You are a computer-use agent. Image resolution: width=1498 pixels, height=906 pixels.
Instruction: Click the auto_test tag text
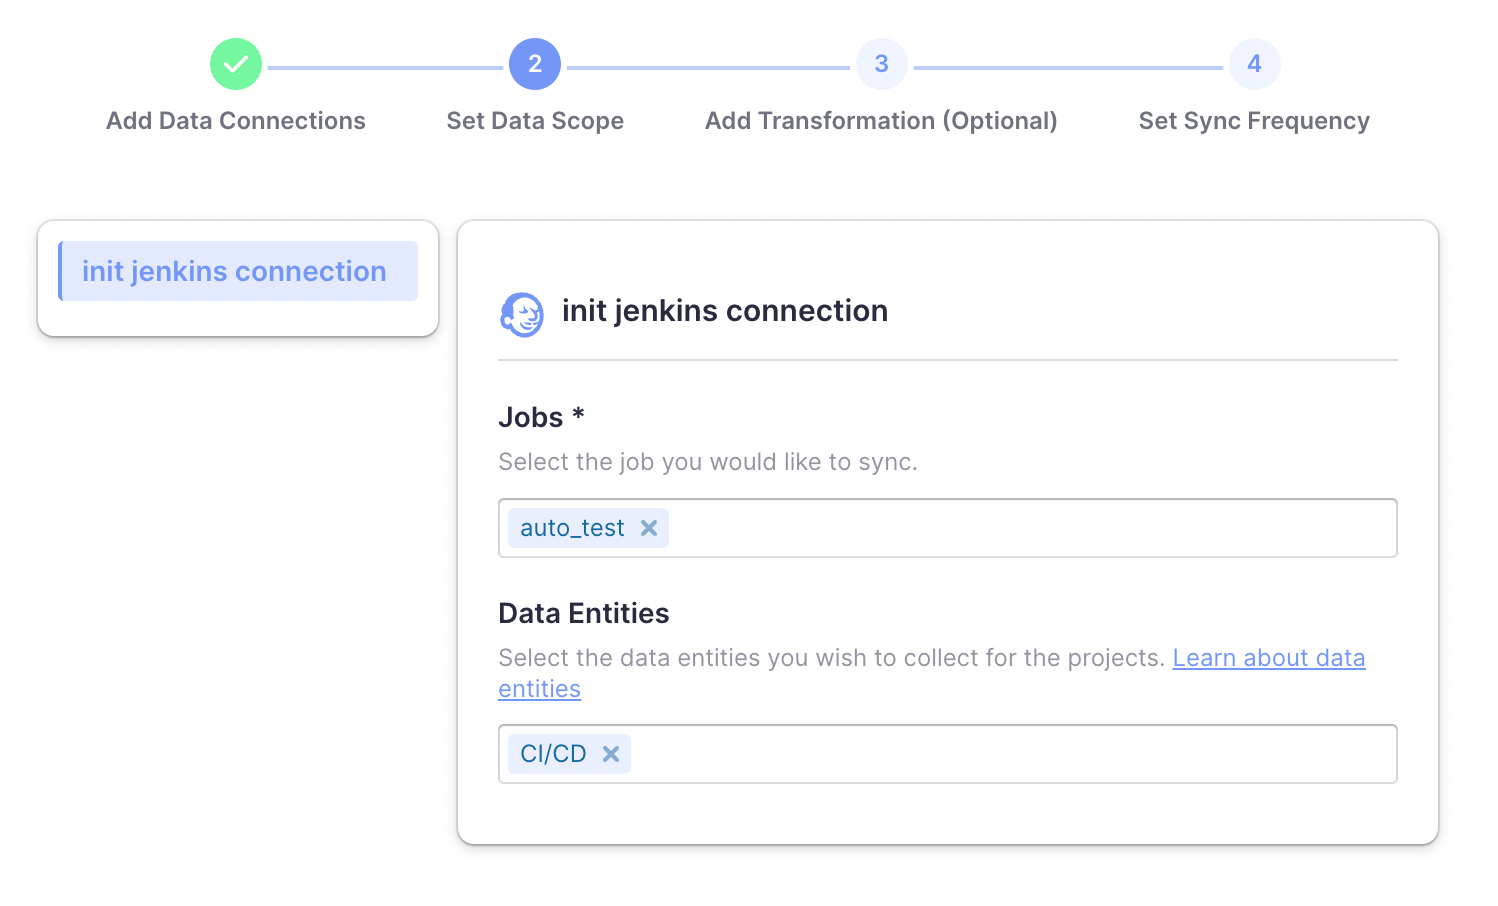(x=572, y=528)
